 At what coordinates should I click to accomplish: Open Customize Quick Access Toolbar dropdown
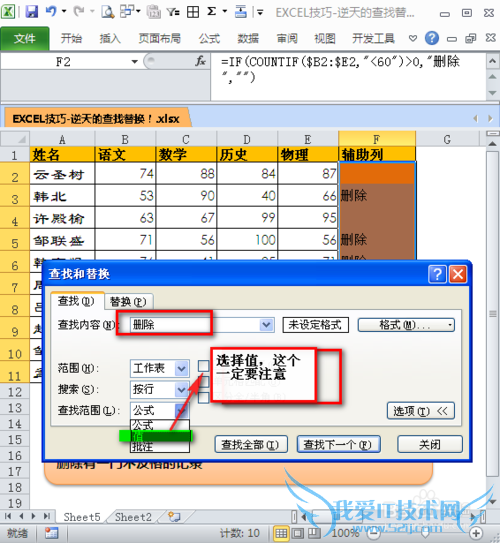pos(260,13)
